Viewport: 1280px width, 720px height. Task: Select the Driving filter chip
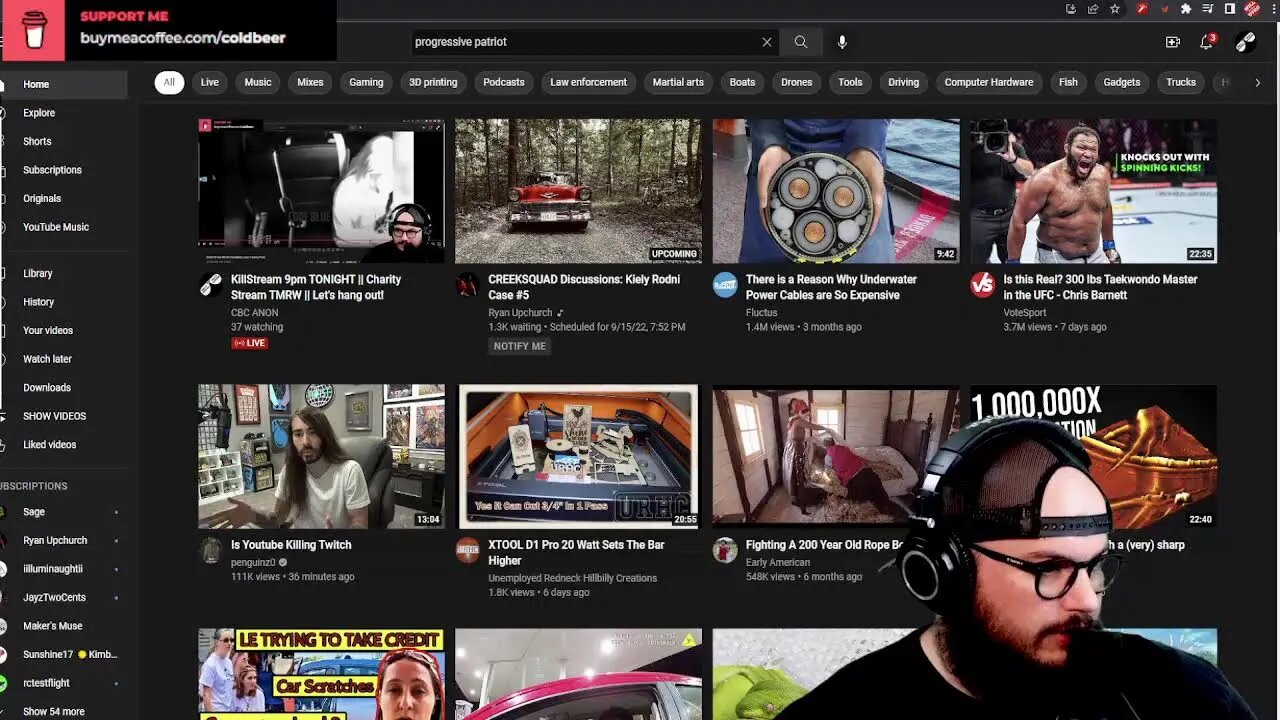903,82
